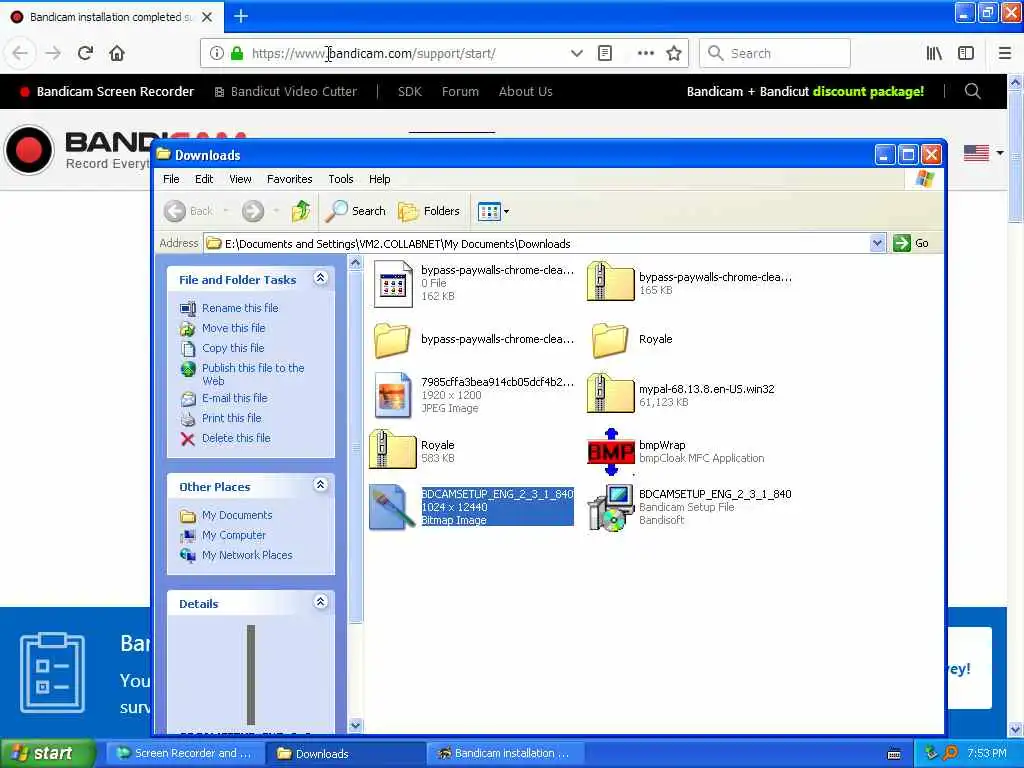This screenshot has width=1024, height=768.
Task: Expand the Explorer Address bar dropdown
Action: coord(877,244)
